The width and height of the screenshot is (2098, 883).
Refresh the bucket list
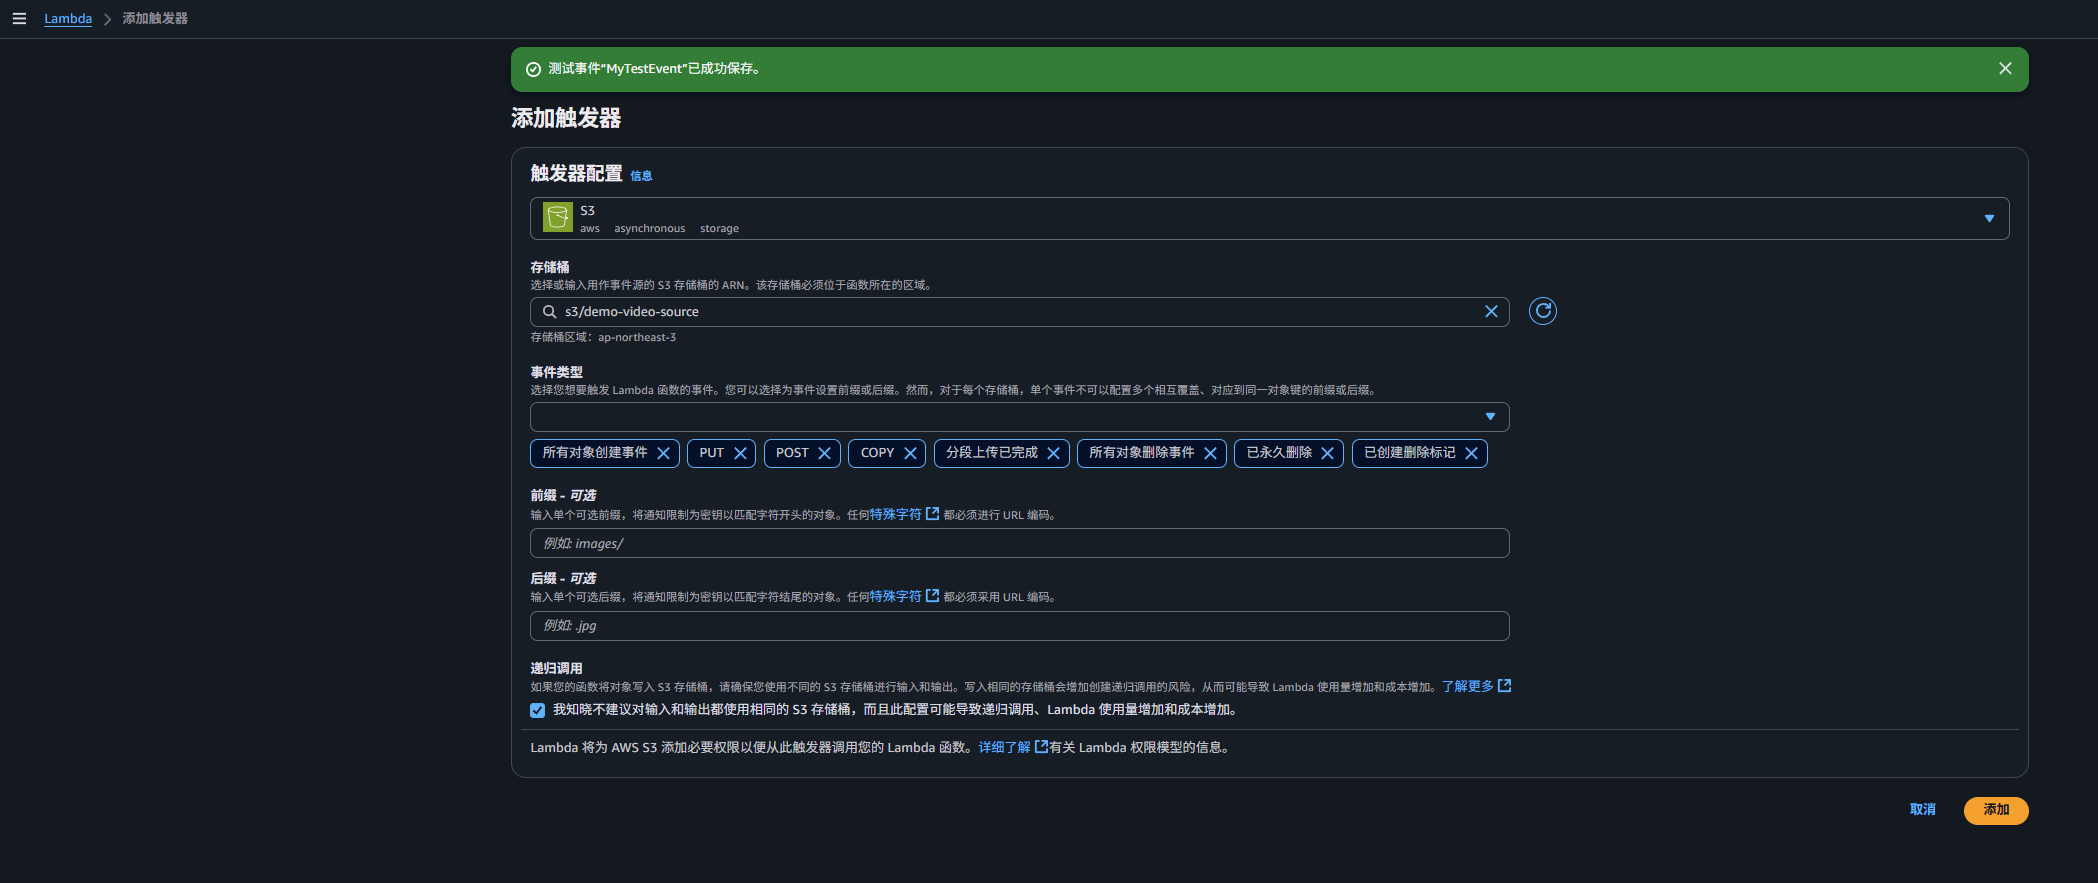pyautogui.click(x=1543, y=311)
